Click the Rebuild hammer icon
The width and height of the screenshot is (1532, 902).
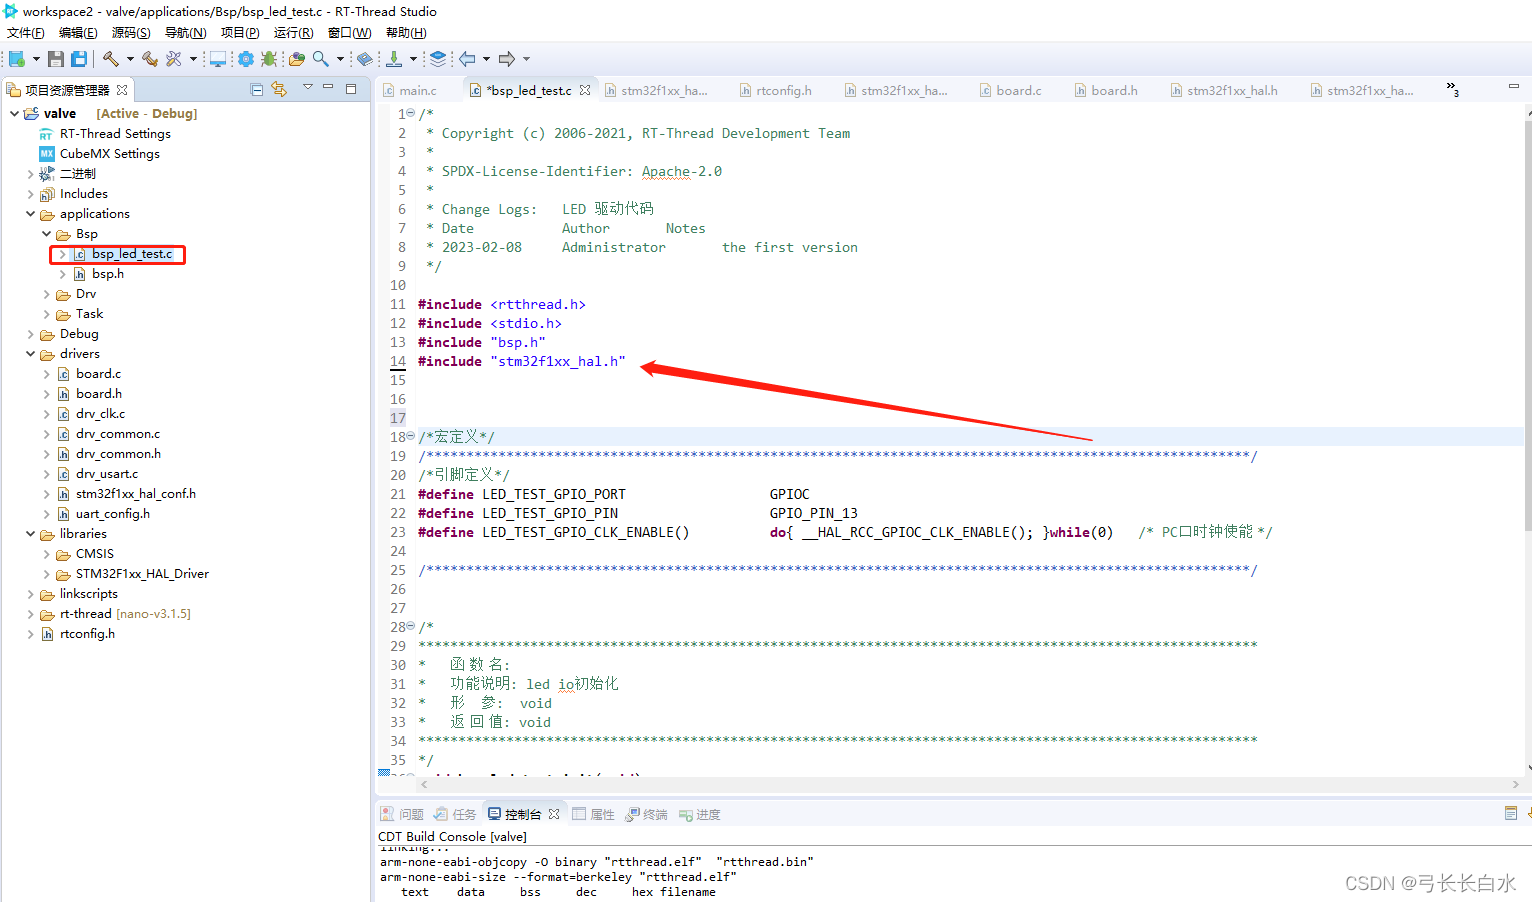click(x=150, y=59)
